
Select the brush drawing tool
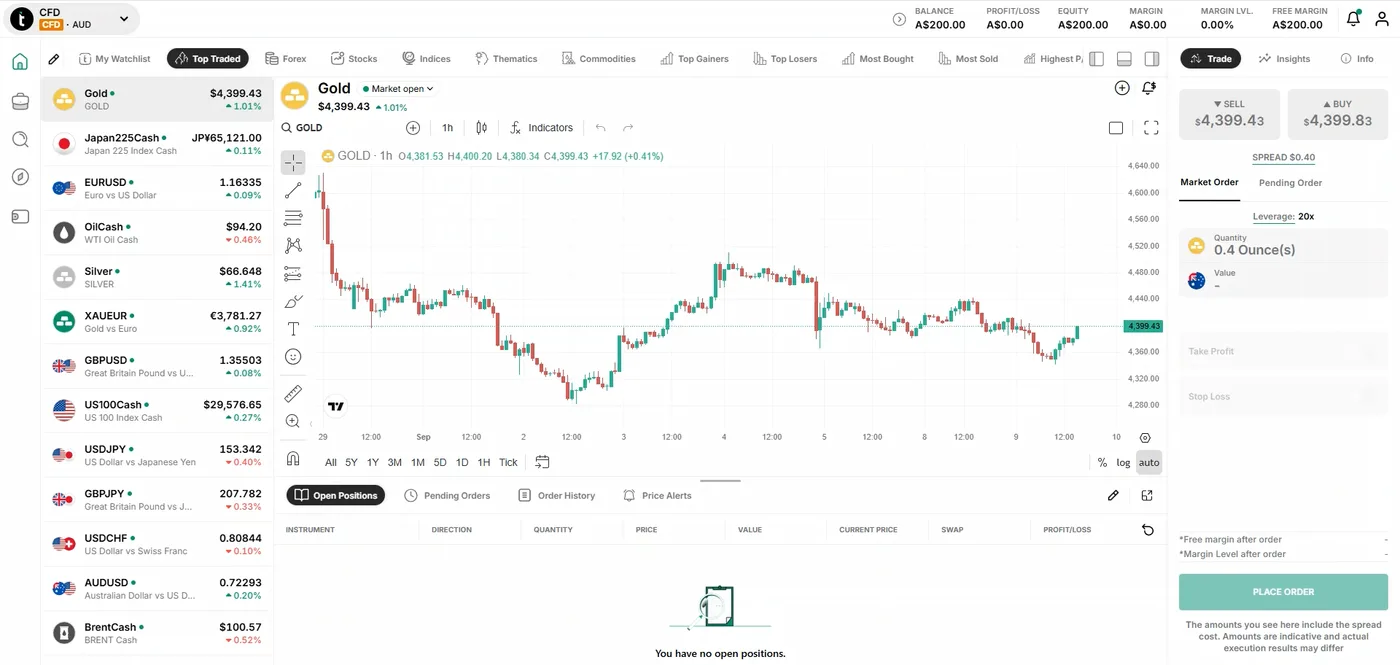(293, 301)
